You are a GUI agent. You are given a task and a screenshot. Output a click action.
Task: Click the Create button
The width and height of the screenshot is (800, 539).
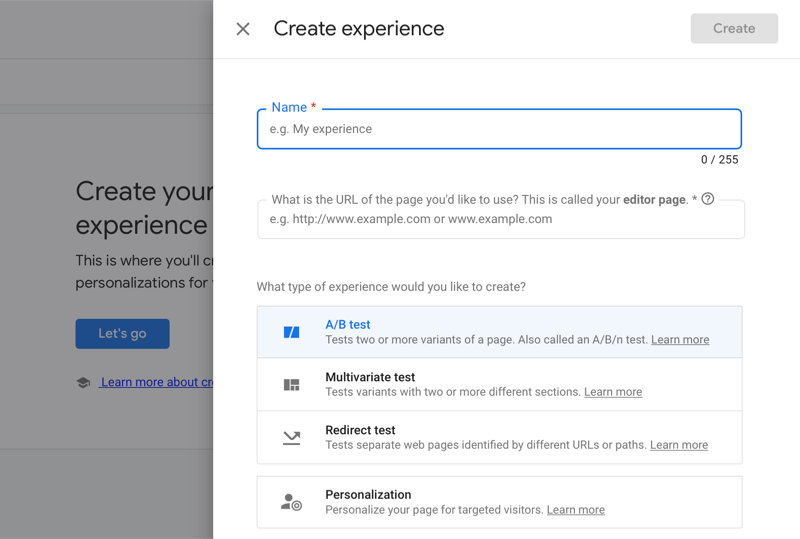(x=734, y=29)
